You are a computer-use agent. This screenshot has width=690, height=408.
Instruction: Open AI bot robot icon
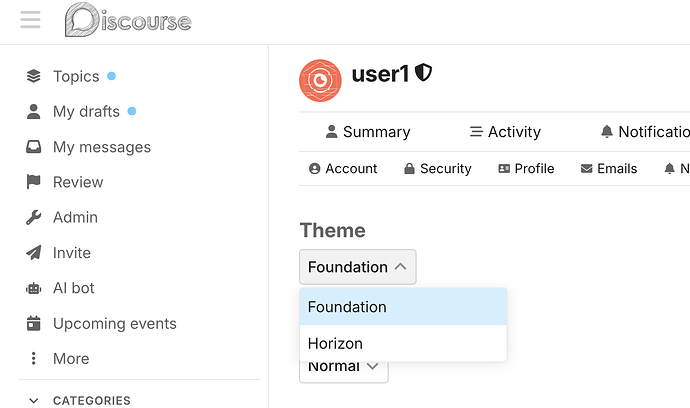[33, 288]
